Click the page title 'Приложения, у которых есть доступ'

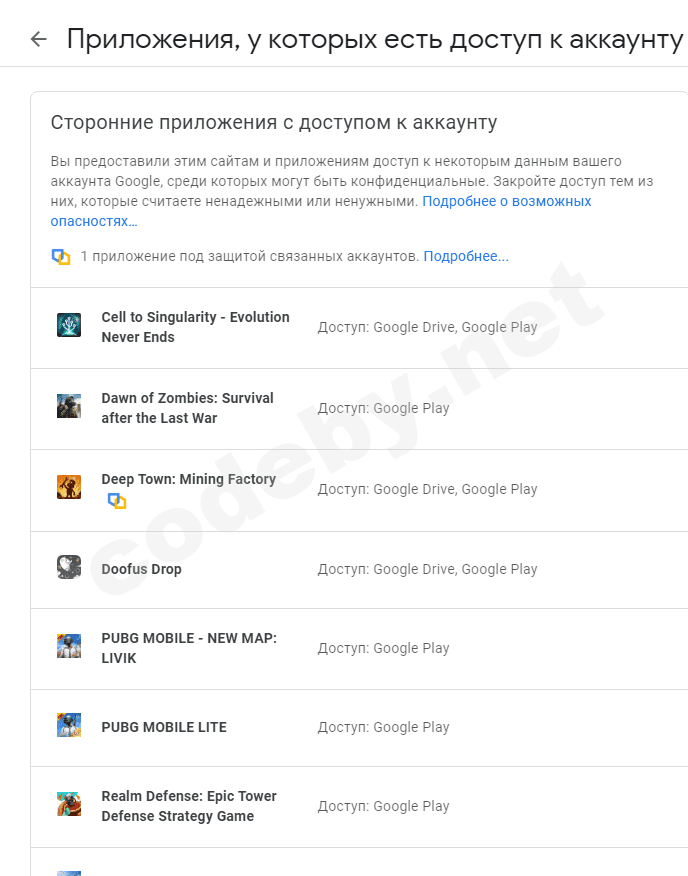(x=375, y=40)
